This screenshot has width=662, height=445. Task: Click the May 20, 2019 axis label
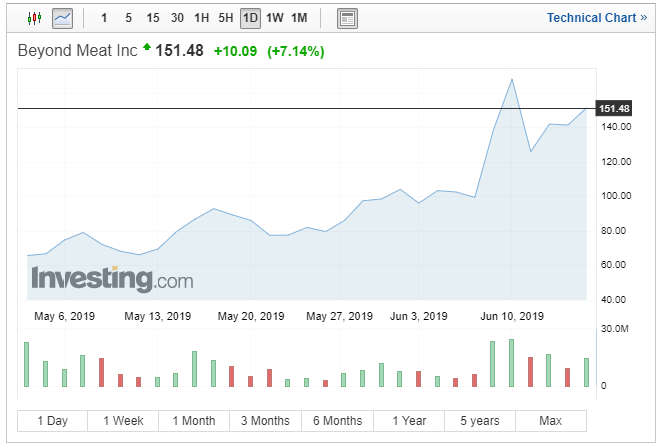tap(251, 316)
